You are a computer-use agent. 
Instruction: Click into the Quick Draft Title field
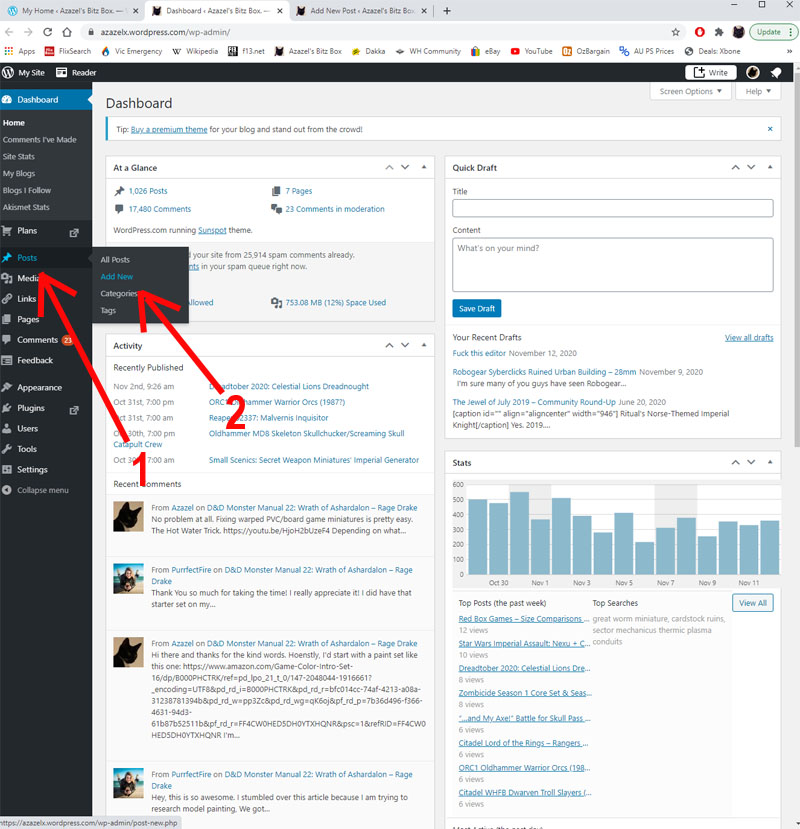(612, 208)
